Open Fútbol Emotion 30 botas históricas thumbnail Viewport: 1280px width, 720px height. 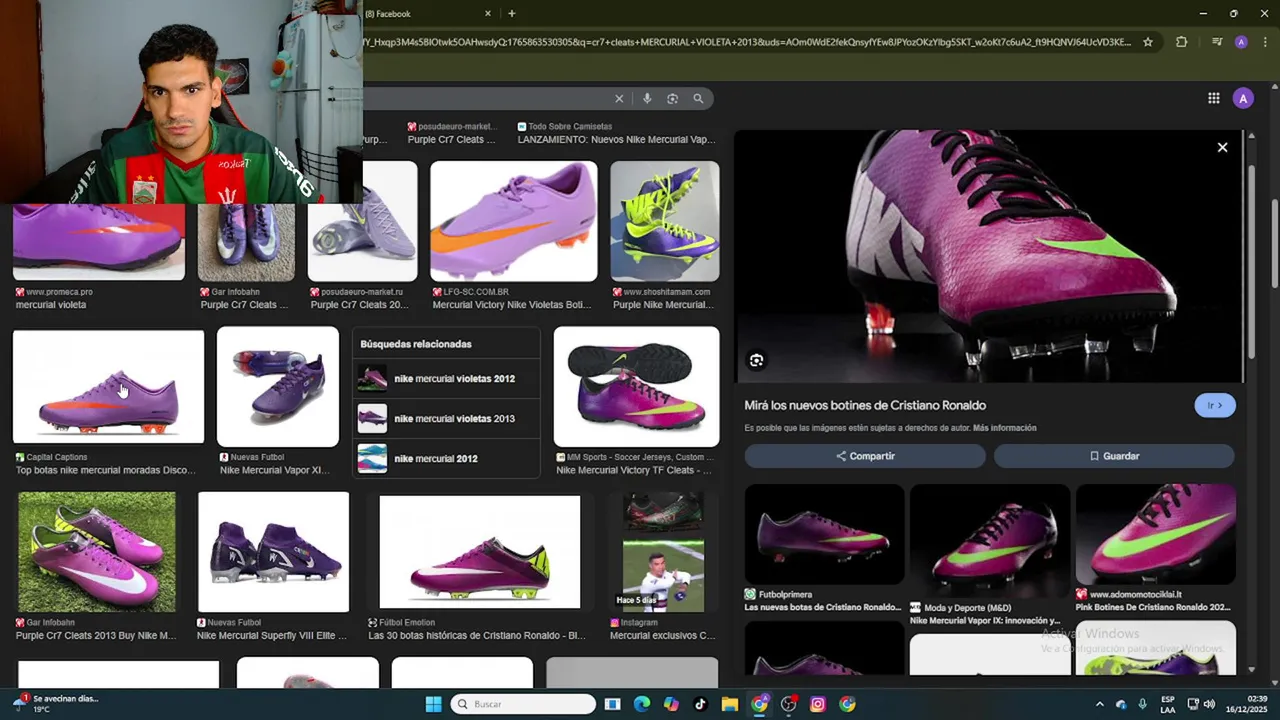[480, 552]
